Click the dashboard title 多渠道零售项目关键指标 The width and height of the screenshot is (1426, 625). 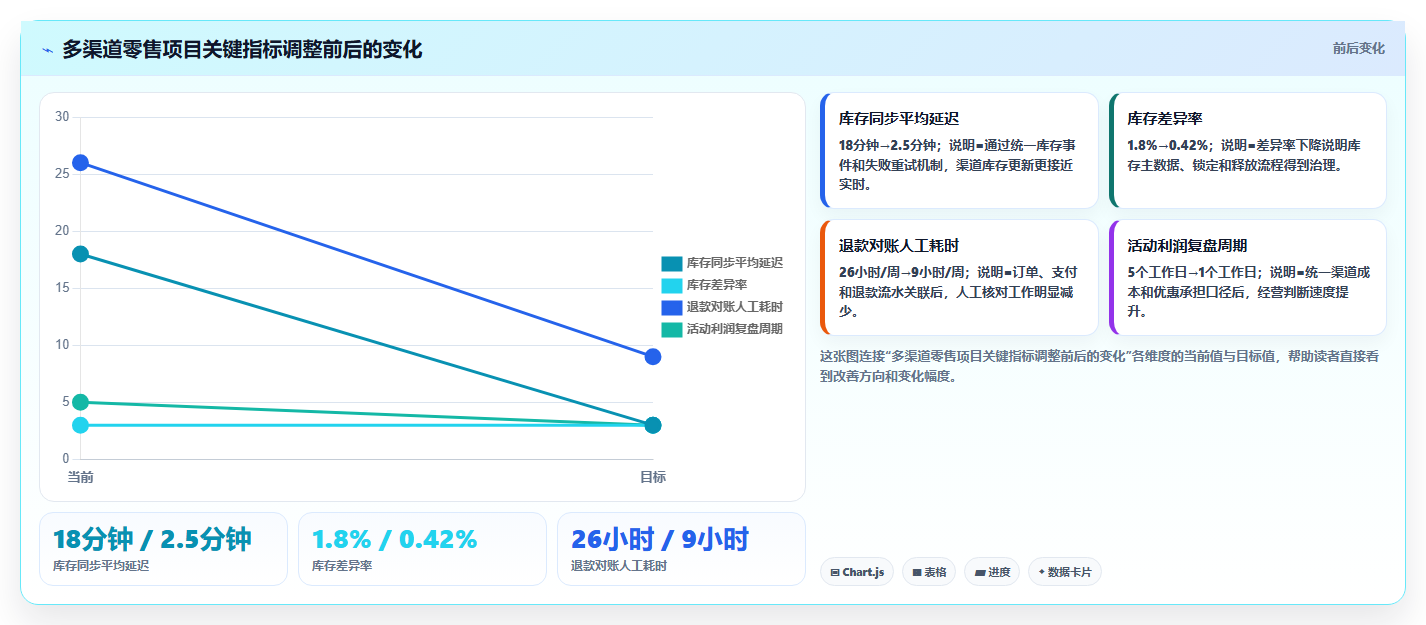(242, 49)
